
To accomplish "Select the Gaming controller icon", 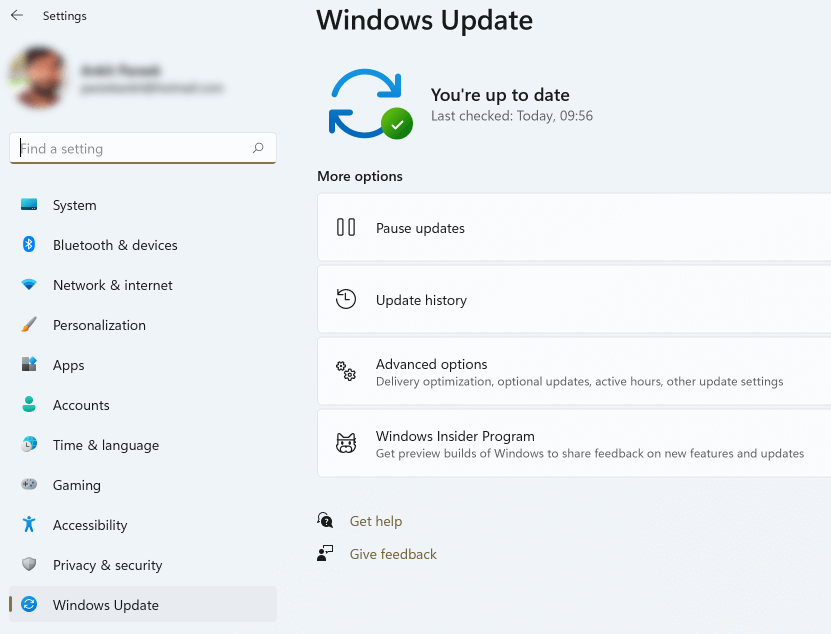I will pos(29,485).
